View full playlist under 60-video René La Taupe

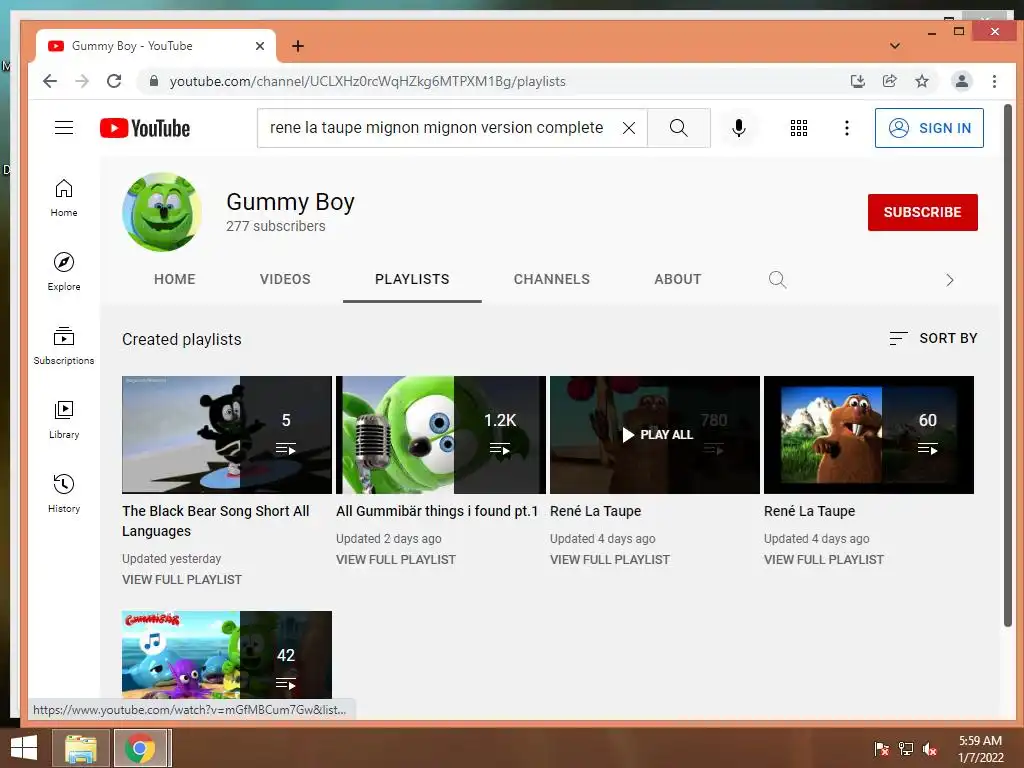824,560
